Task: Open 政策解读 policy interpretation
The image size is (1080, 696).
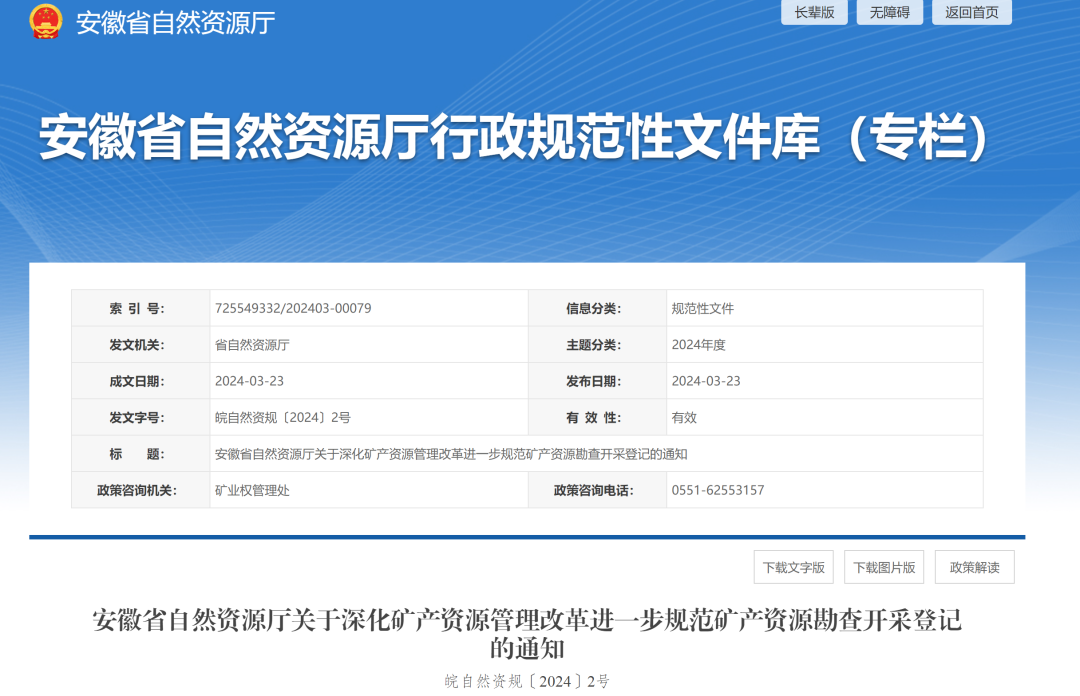Action: coord(974,567)
